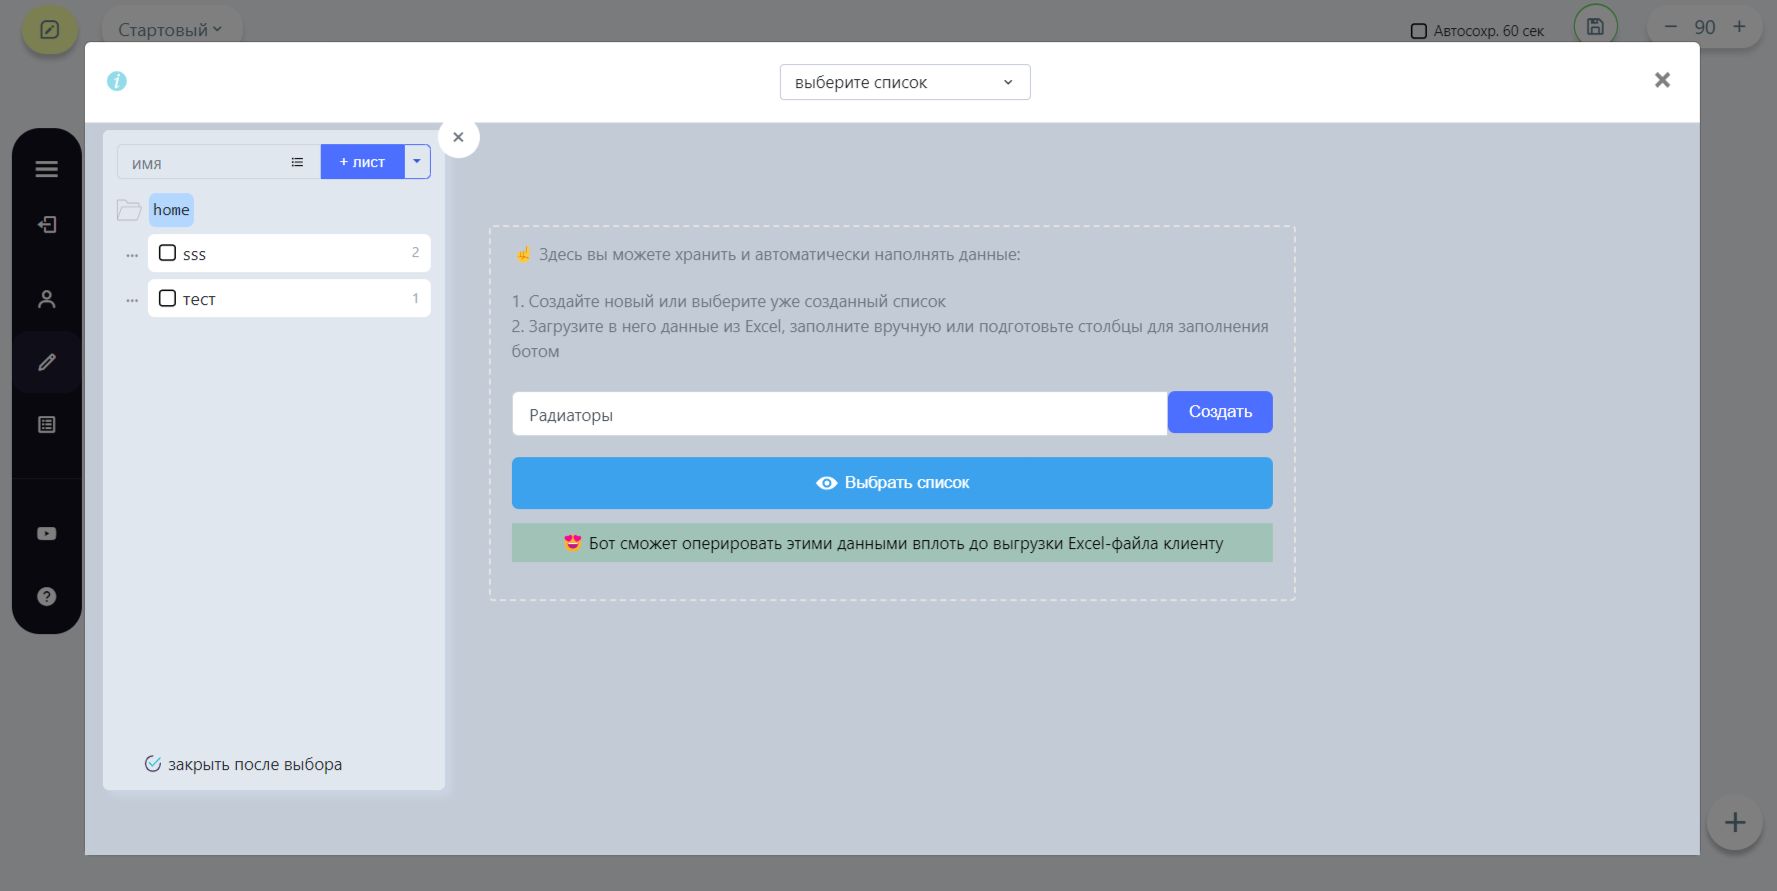The width and height of the screenshot is (1777, 891).
Task: Check the тест list checkbox
Action: point(168,298)
